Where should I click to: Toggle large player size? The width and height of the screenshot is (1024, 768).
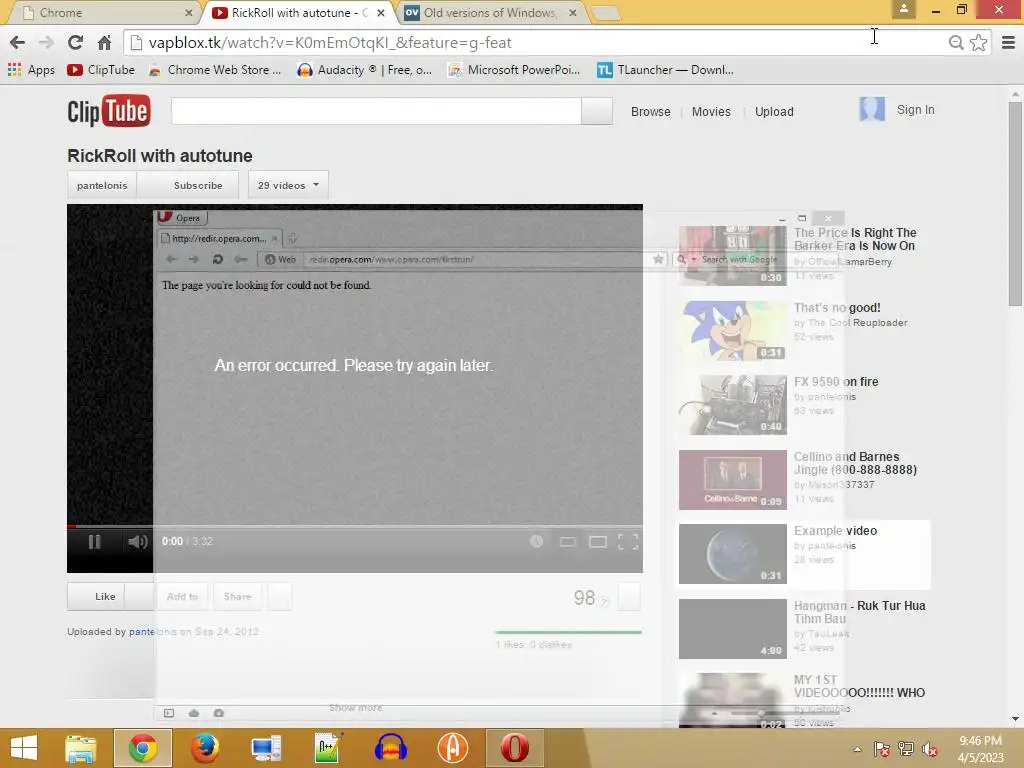coord(598,541)
